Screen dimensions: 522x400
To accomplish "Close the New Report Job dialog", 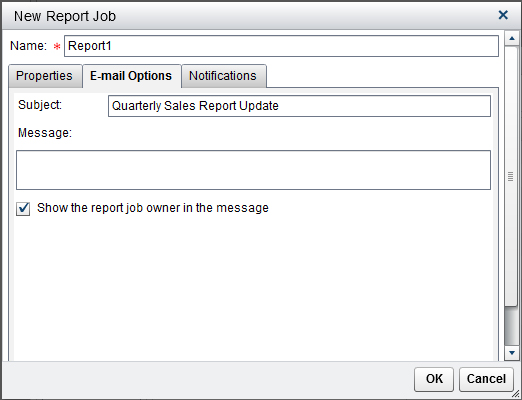I will coord(503,15).
